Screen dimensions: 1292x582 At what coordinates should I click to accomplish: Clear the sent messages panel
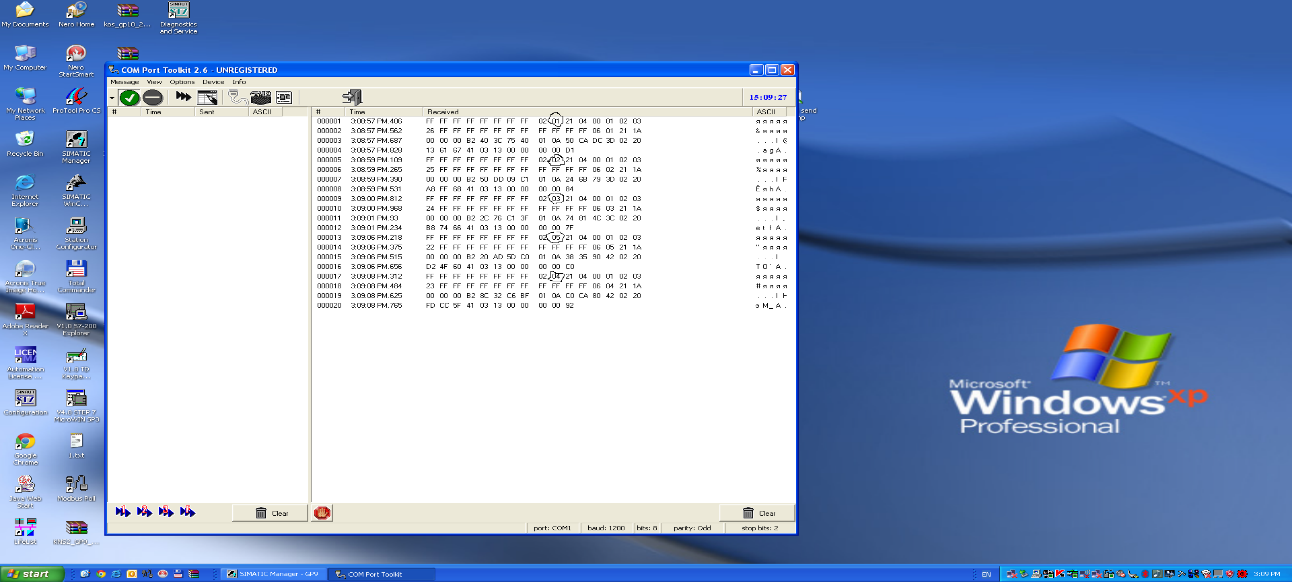point(270,513)
